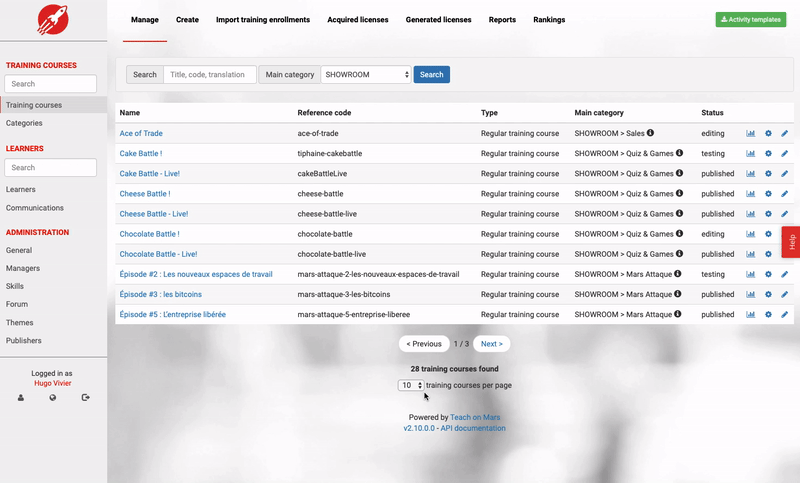This screenshot has height=483, width=800.
Task: Switch to the Manage tab
Action: (x=145, y=20)
